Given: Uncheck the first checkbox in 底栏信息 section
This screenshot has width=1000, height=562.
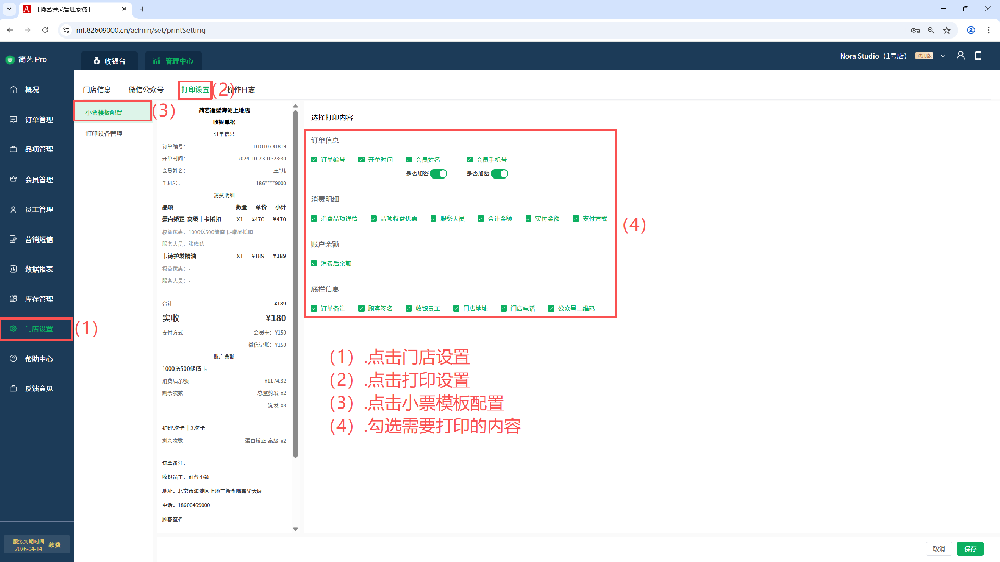Looking at the screenshot, I should (x=314, y=308).
